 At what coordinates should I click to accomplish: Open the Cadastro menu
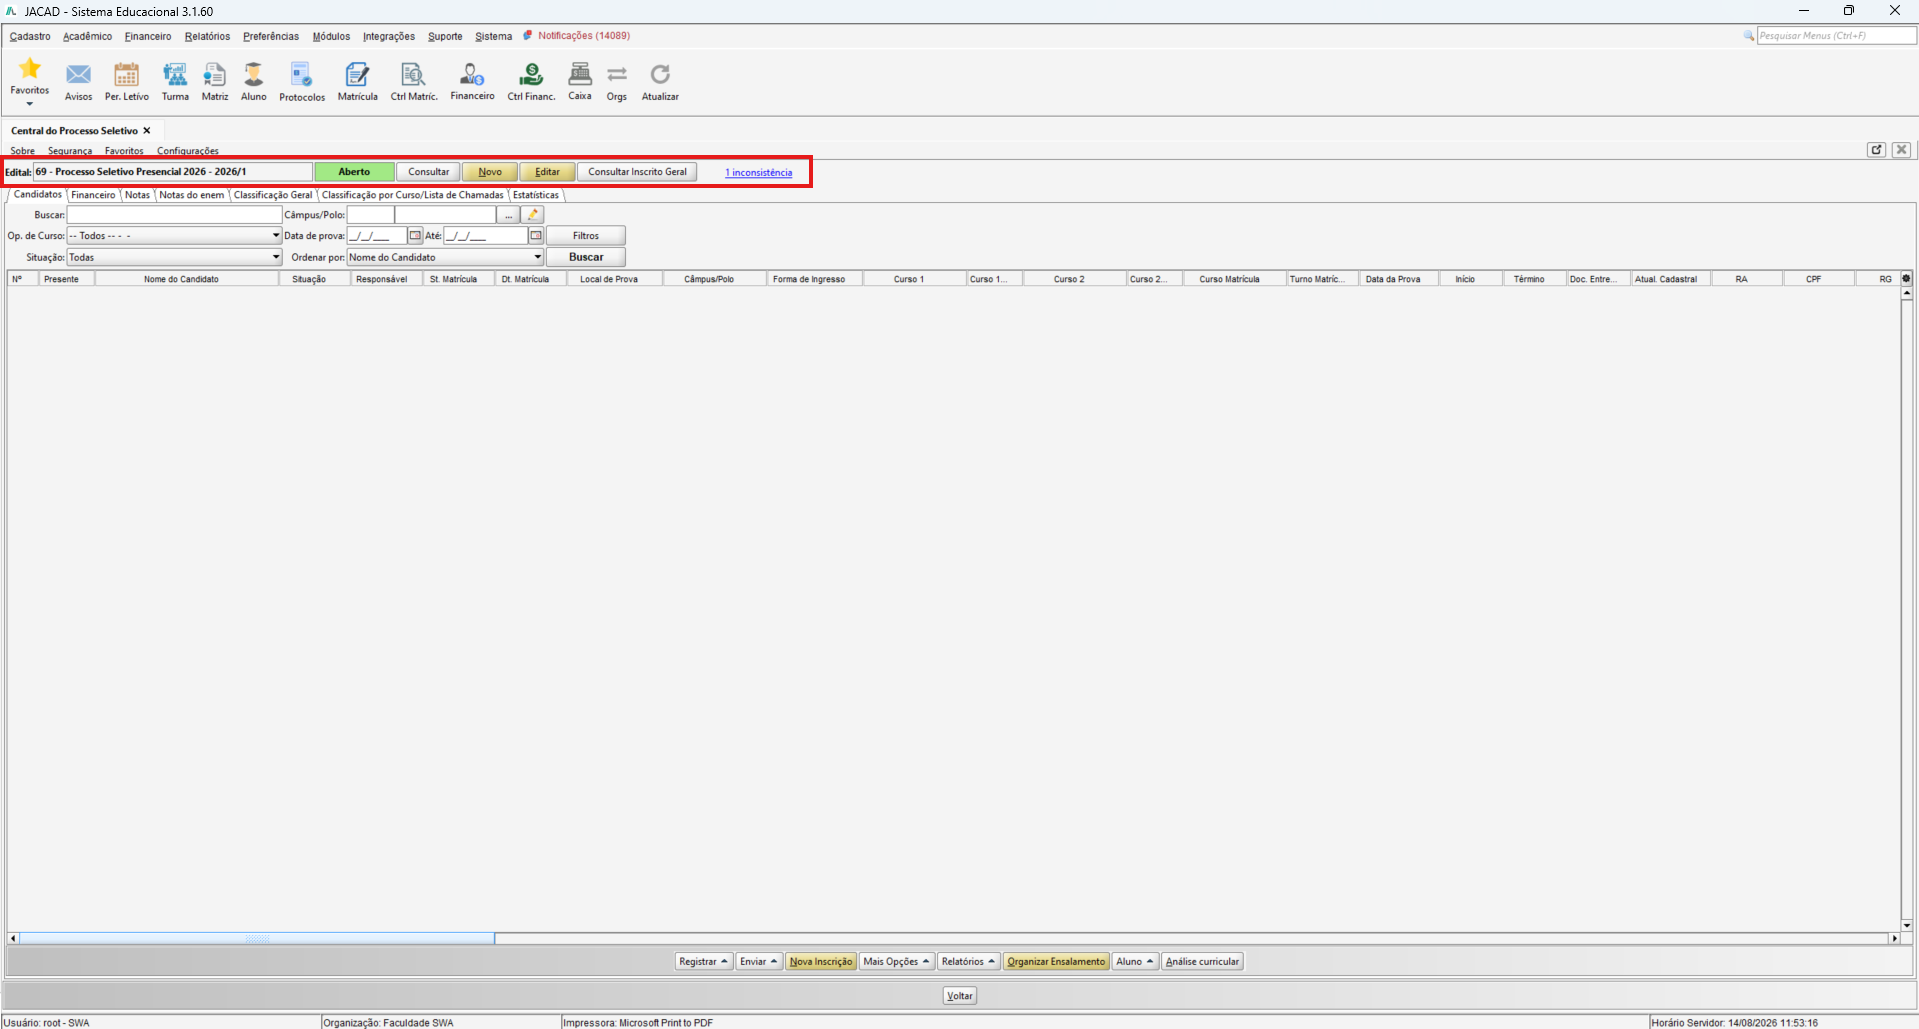(30, 36)
